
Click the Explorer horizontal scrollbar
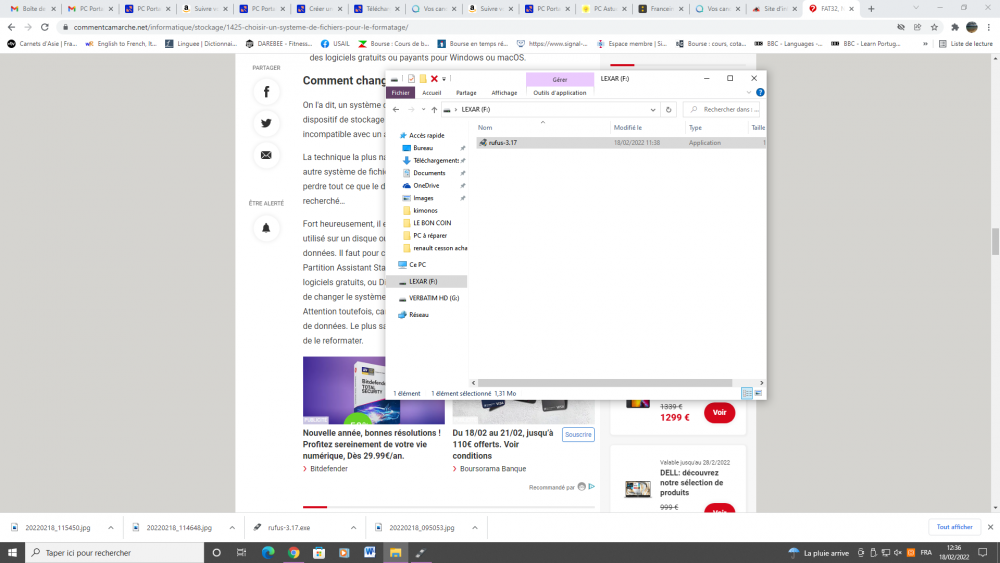(x=605, y=383)
